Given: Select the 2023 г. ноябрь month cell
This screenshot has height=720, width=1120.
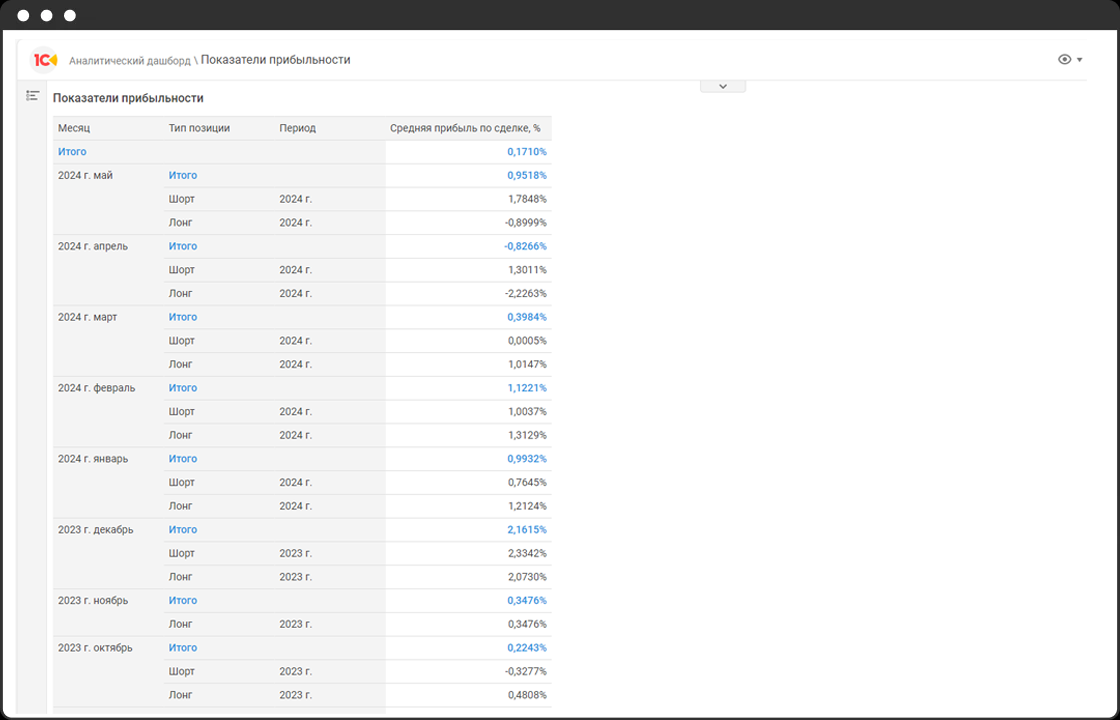Looking at the screenshot, I should pyautogui.click(x=93, y=601).
